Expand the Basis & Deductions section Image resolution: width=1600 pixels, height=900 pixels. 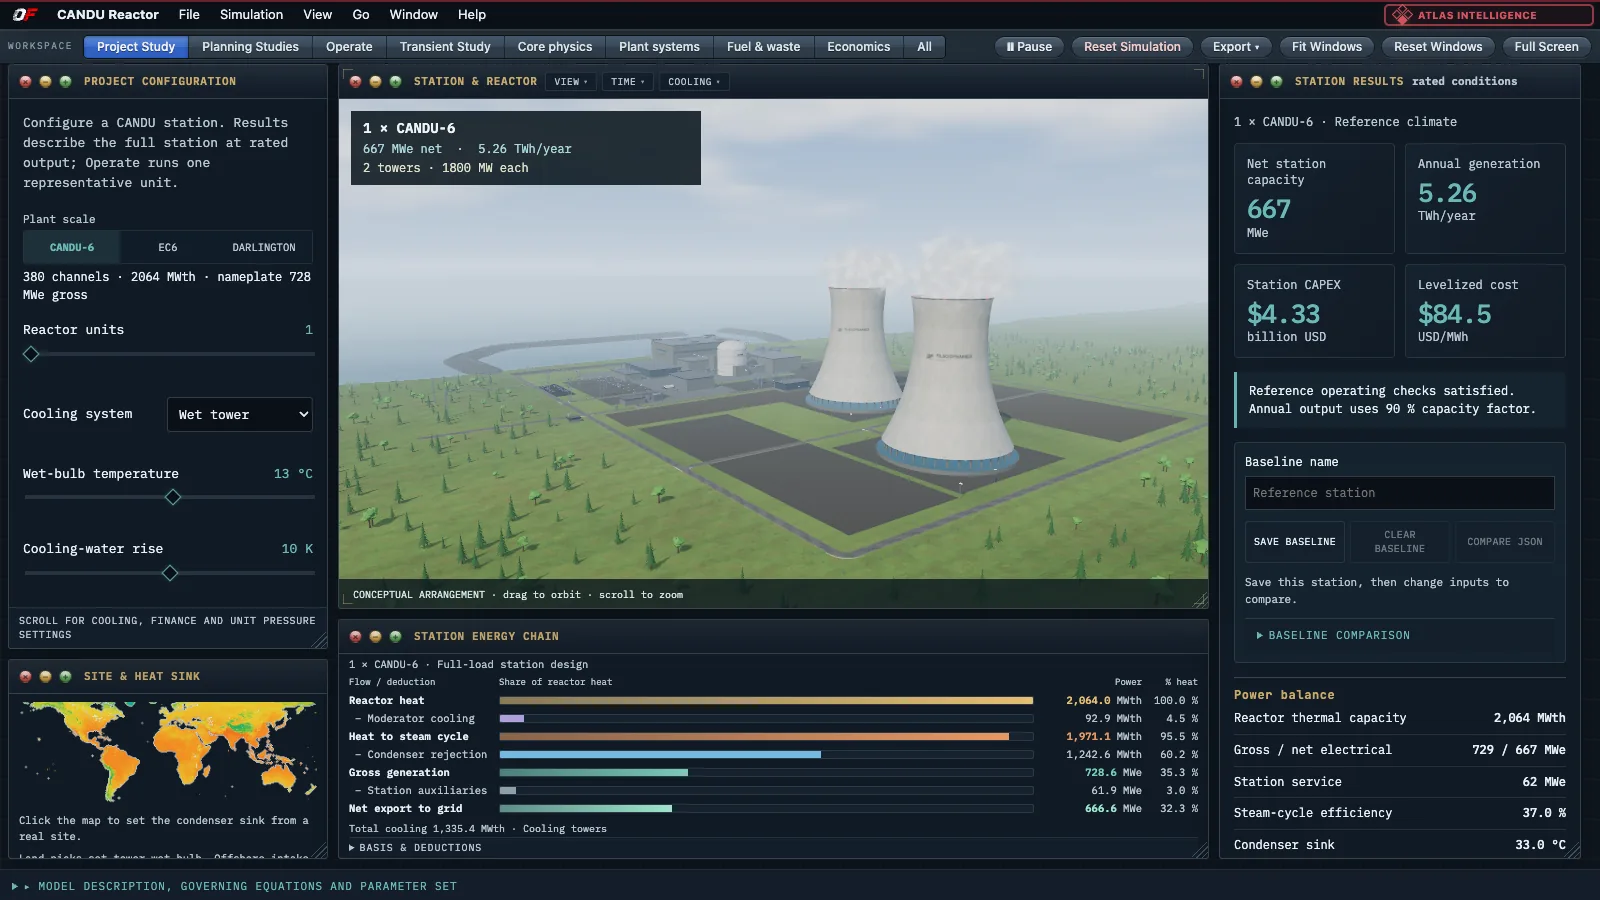coord(415,848)
